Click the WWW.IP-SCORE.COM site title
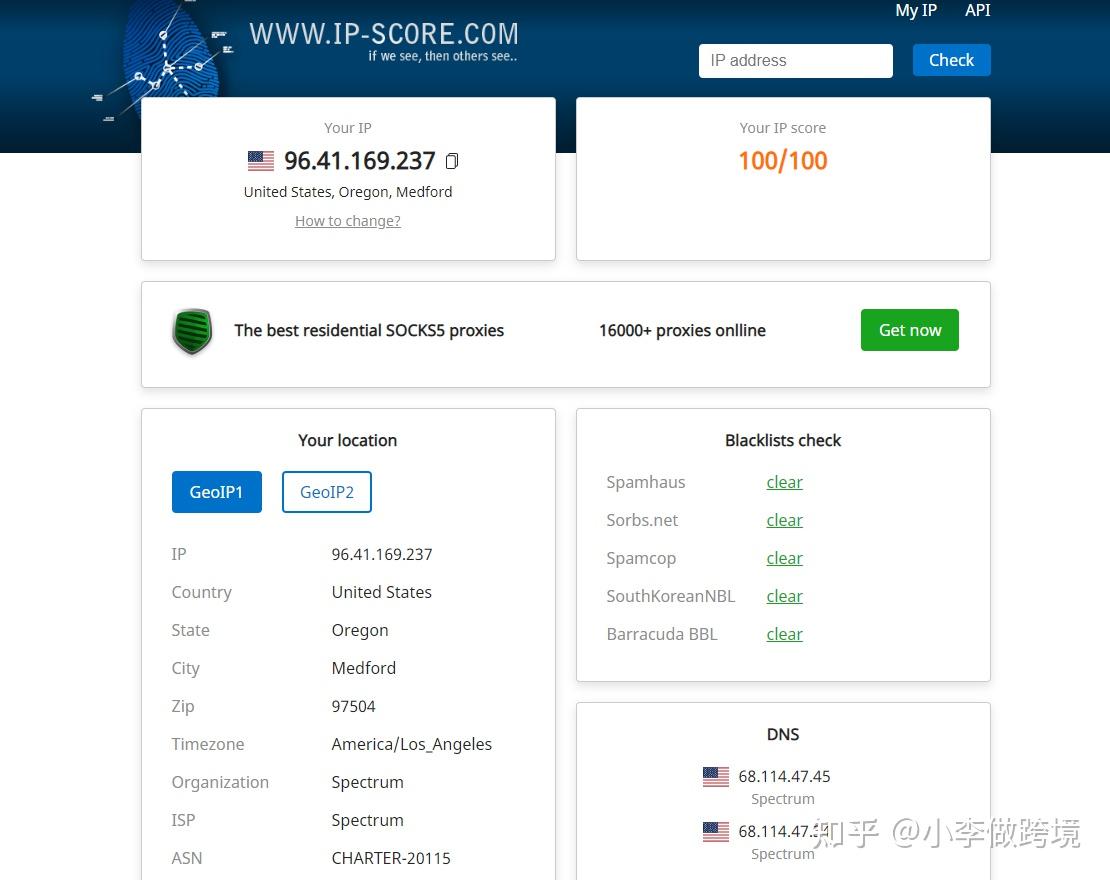 [x=384, y=34]
